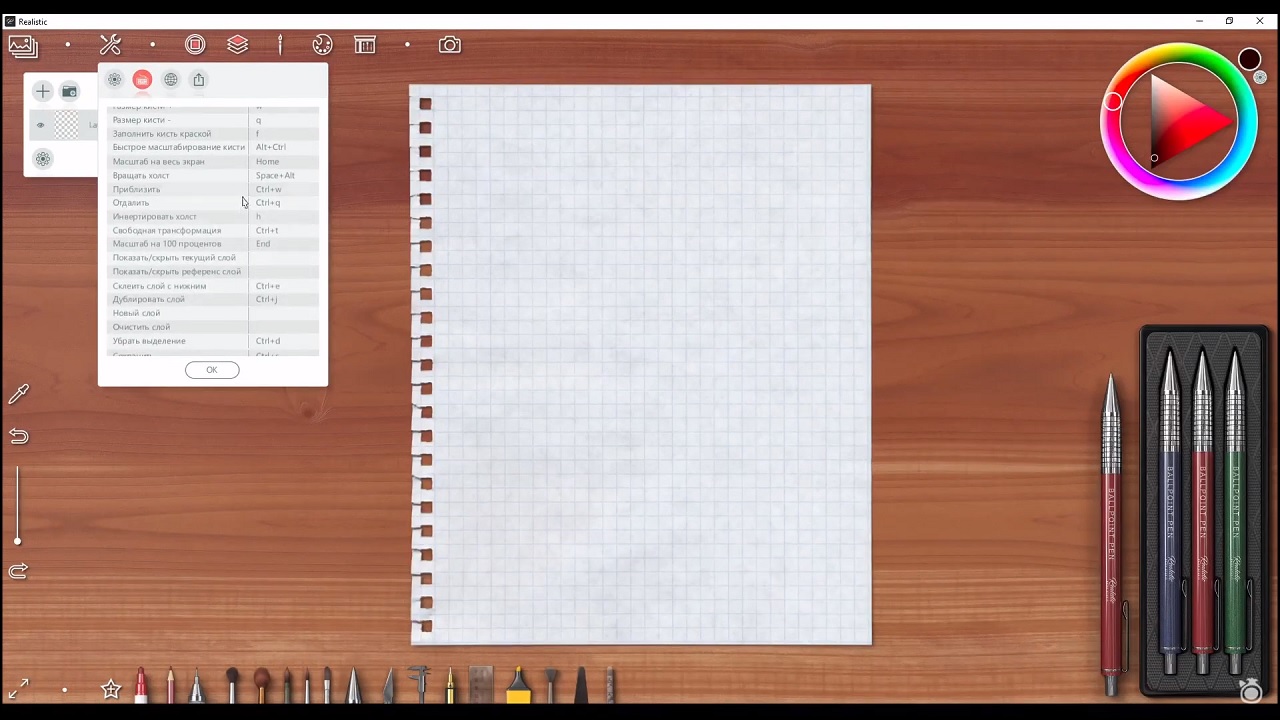Viewport: 1280px width, 720px height.
Task: Open the gallery images icon
Action: pos(22,46)
